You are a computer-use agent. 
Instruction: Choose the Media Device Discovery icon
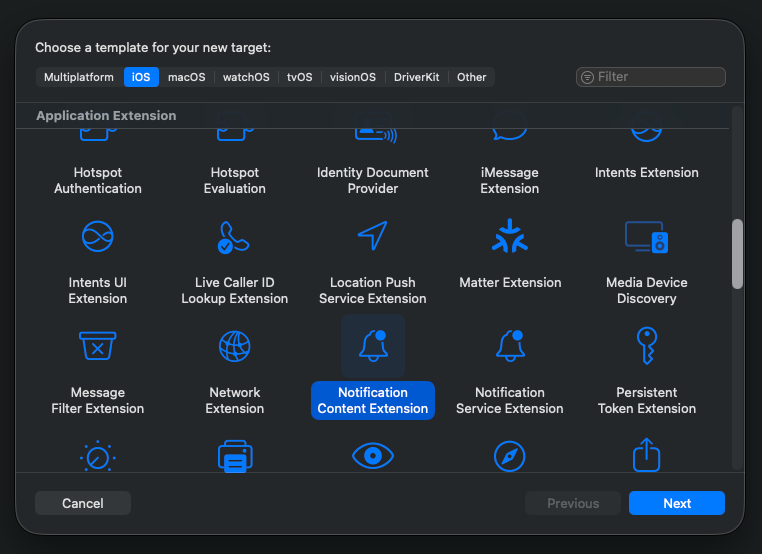[x=647, y=237]
